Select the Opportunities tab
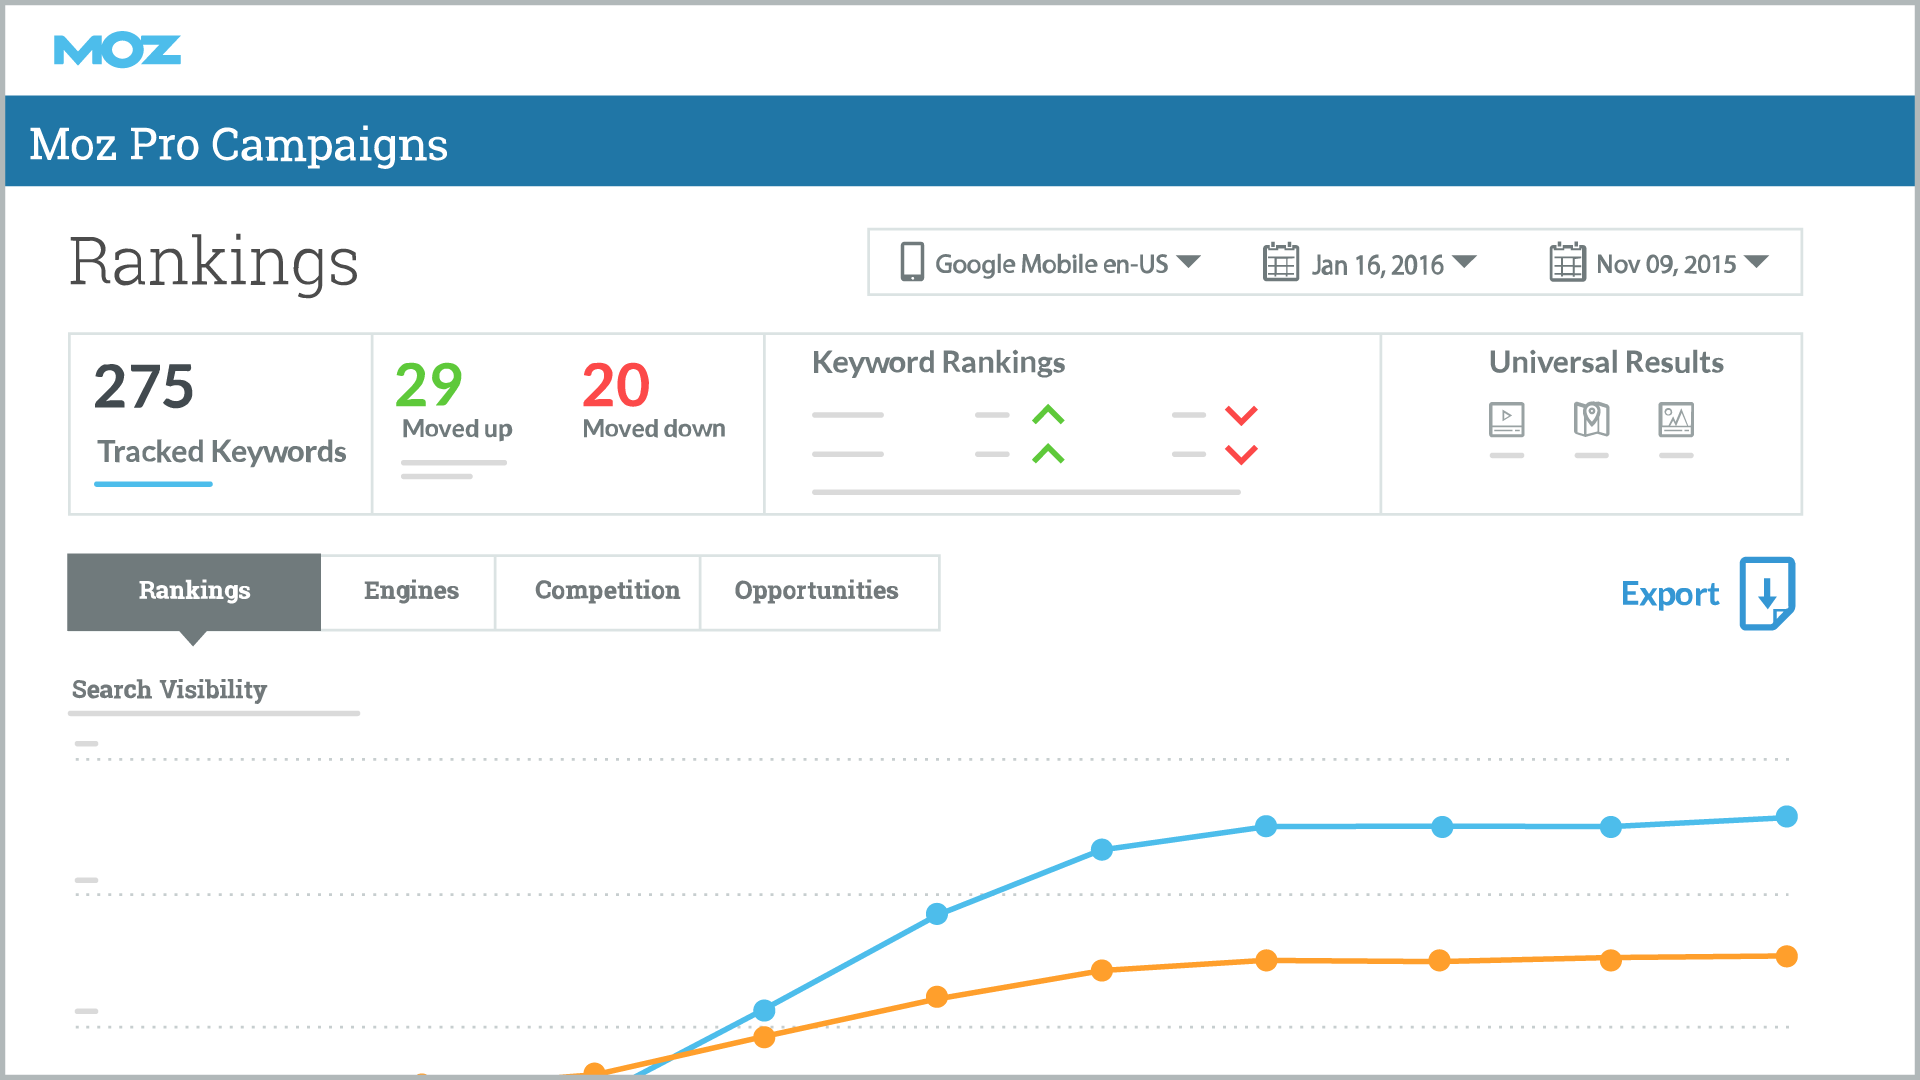The width and height of the screenshot is (1920, 1080). 816,591
